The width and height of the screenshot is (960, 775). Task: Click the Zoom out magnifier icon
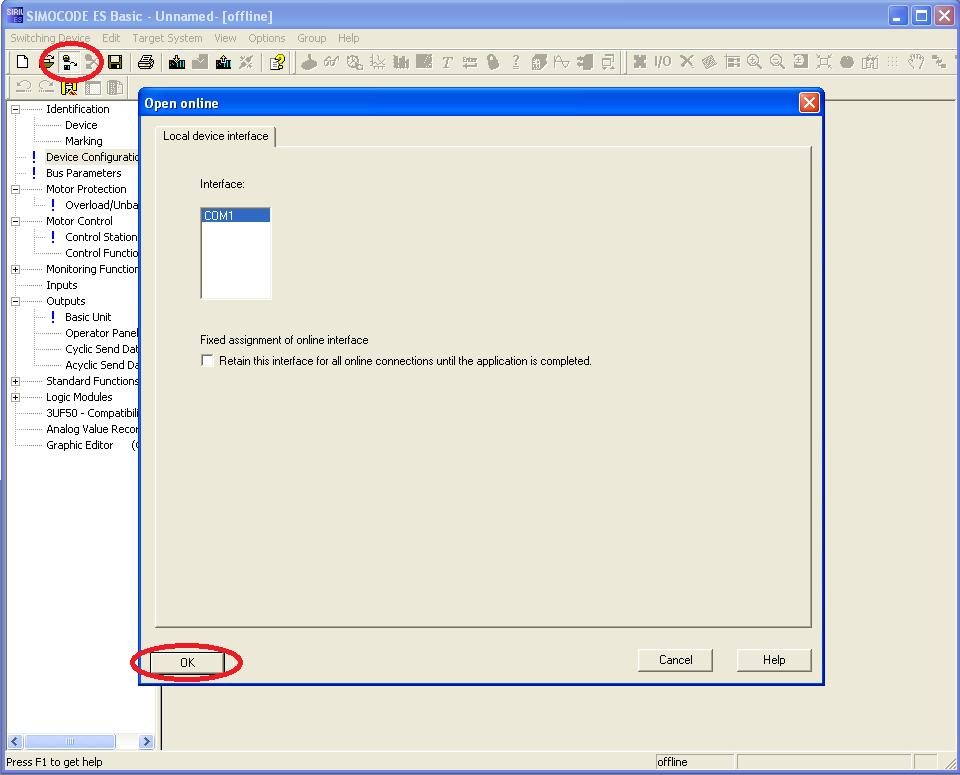pos(777,62)
